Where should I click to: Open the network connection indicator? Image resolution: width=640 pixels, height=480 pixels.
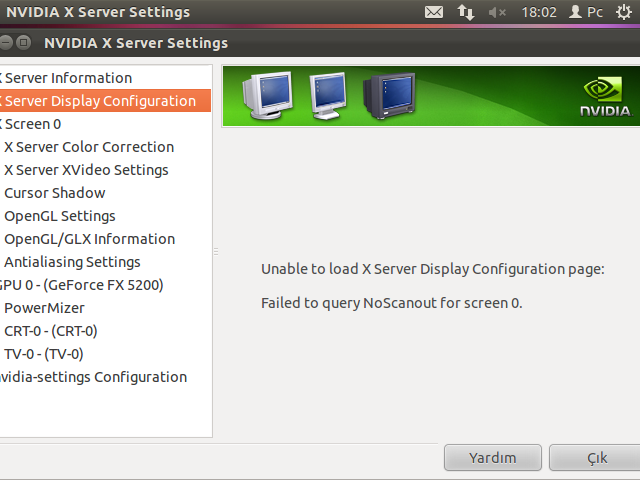tap(465, 12)
